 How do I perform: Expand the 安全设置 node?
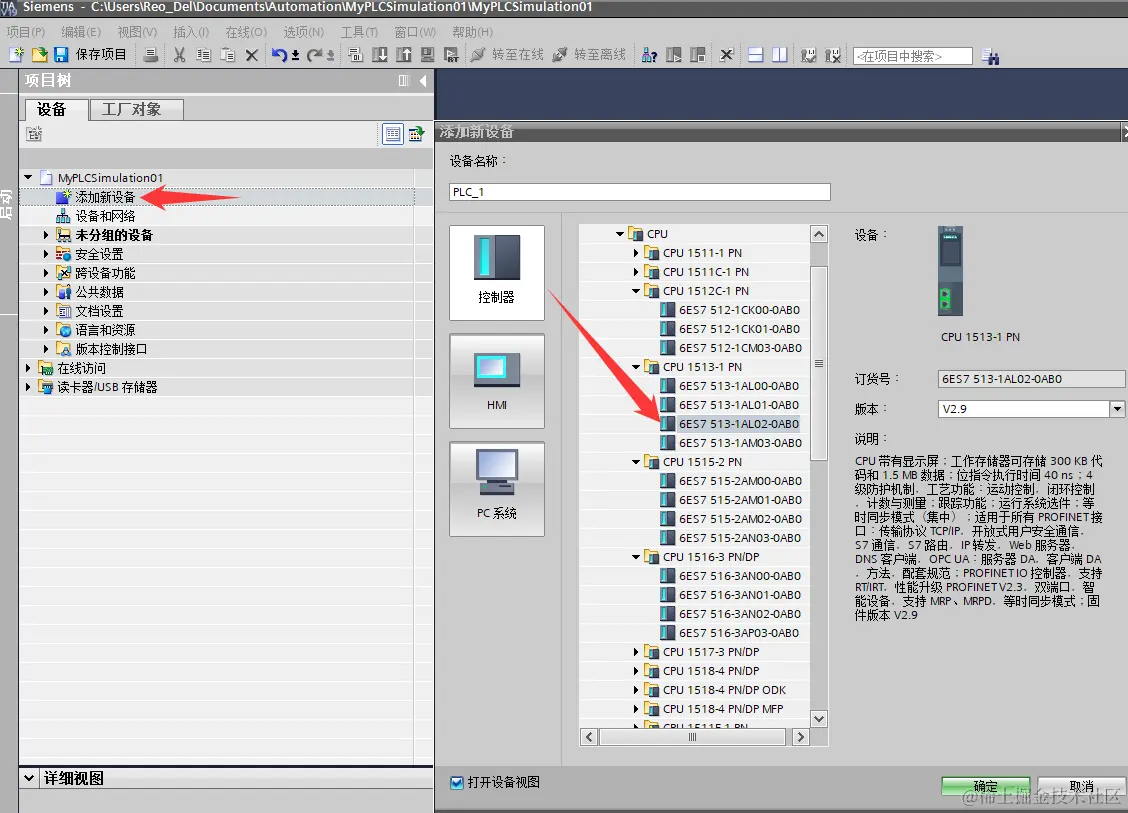pos(46,254)
